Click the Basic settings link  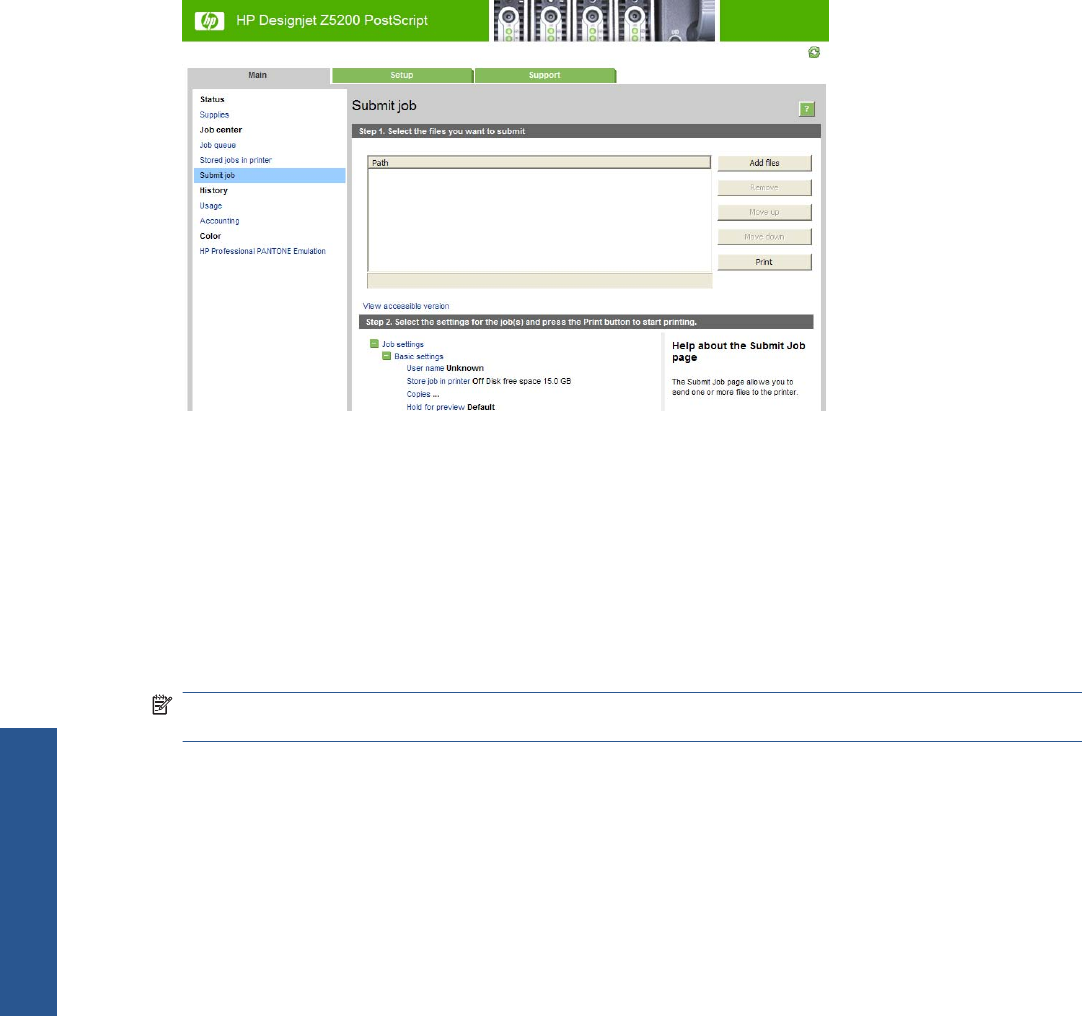pos(419,357)
